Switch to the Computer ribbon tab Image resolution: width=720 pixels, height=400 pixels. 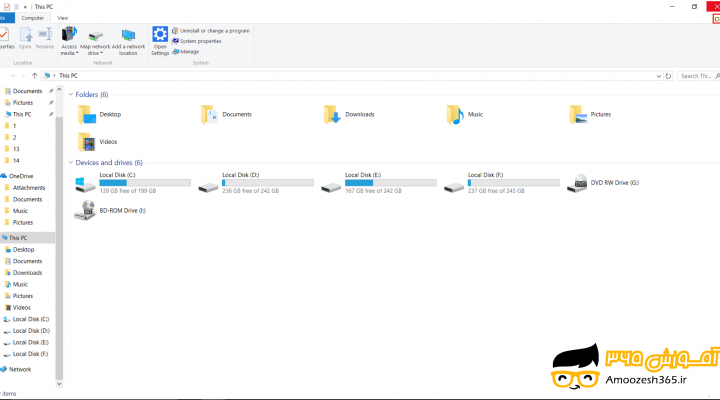[x=33, y=18]
